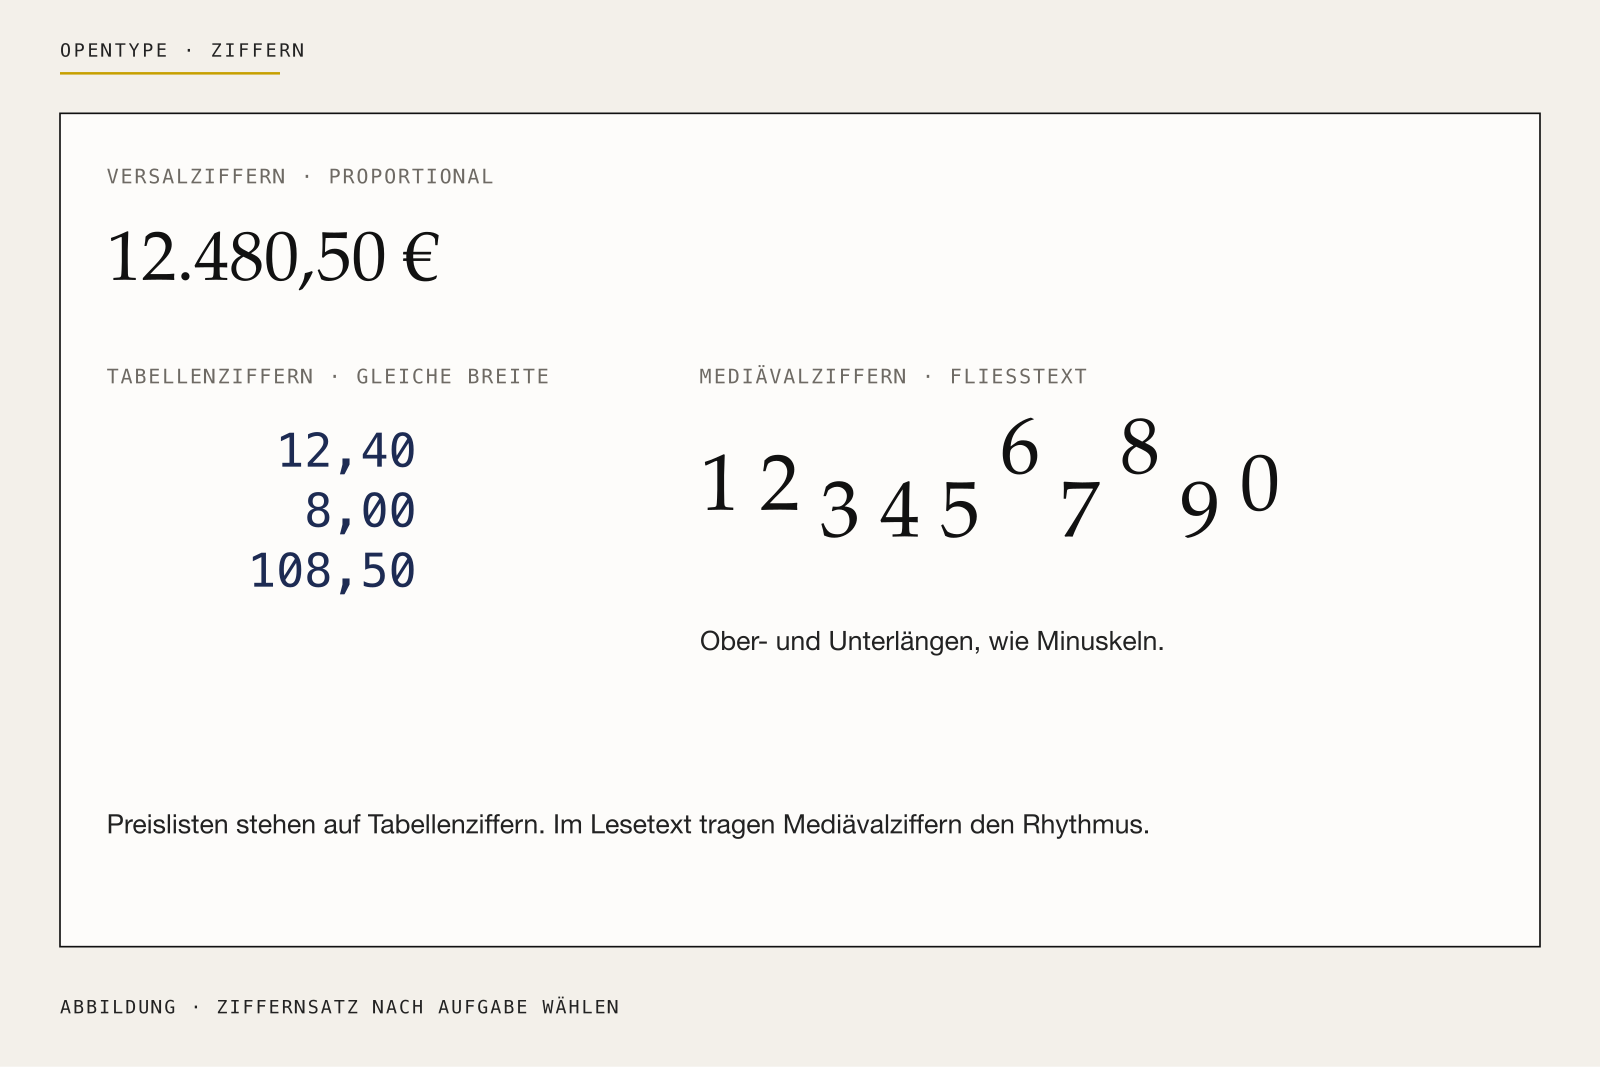Viewport: 1600px width, 1067px height.
Task: Click the 'VERSALZIFFERN · PROPORTIONAL' label
Action: 300,176
